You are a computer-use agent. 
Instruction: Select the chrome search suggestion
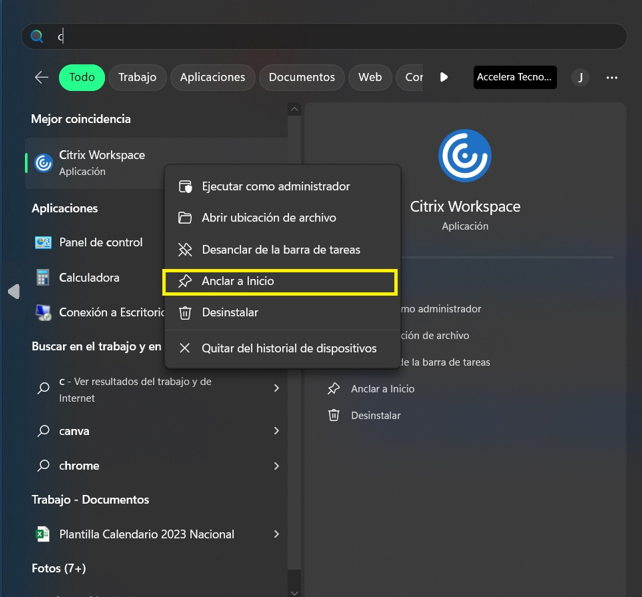coord(156,466)
